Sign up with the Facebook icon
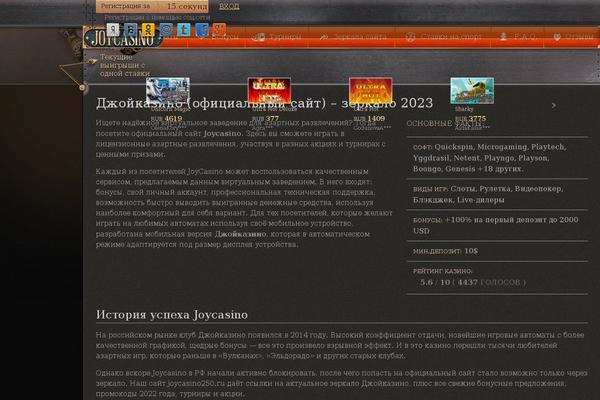The width and height of the screenshot is (600, 400). click(x=202, y=29)
